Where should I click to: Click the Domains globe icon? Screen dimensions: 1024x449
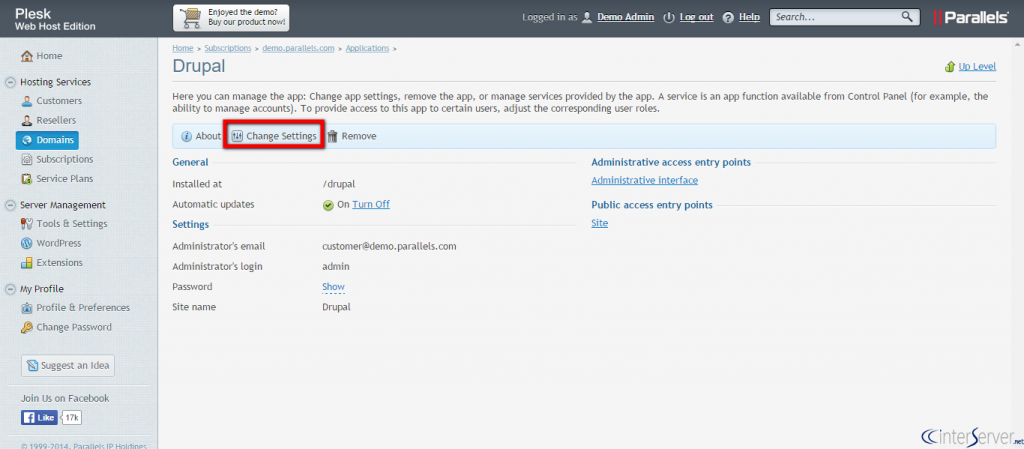tap(27, 140)
